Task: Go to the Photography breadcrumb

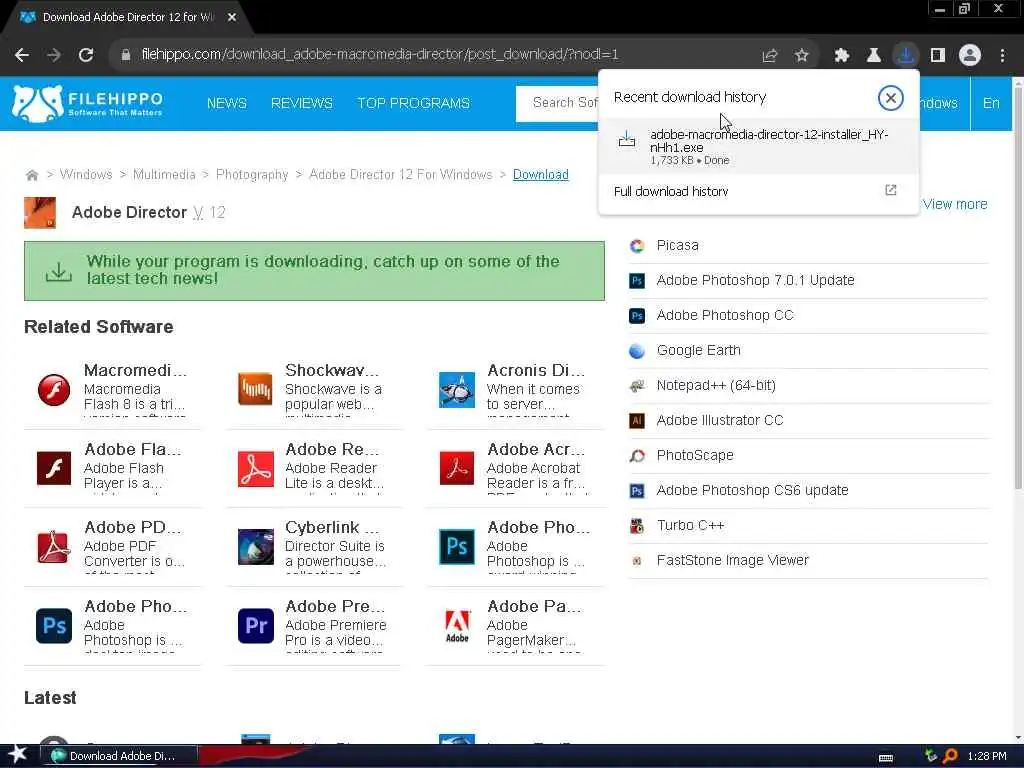Action: [252, 174]
